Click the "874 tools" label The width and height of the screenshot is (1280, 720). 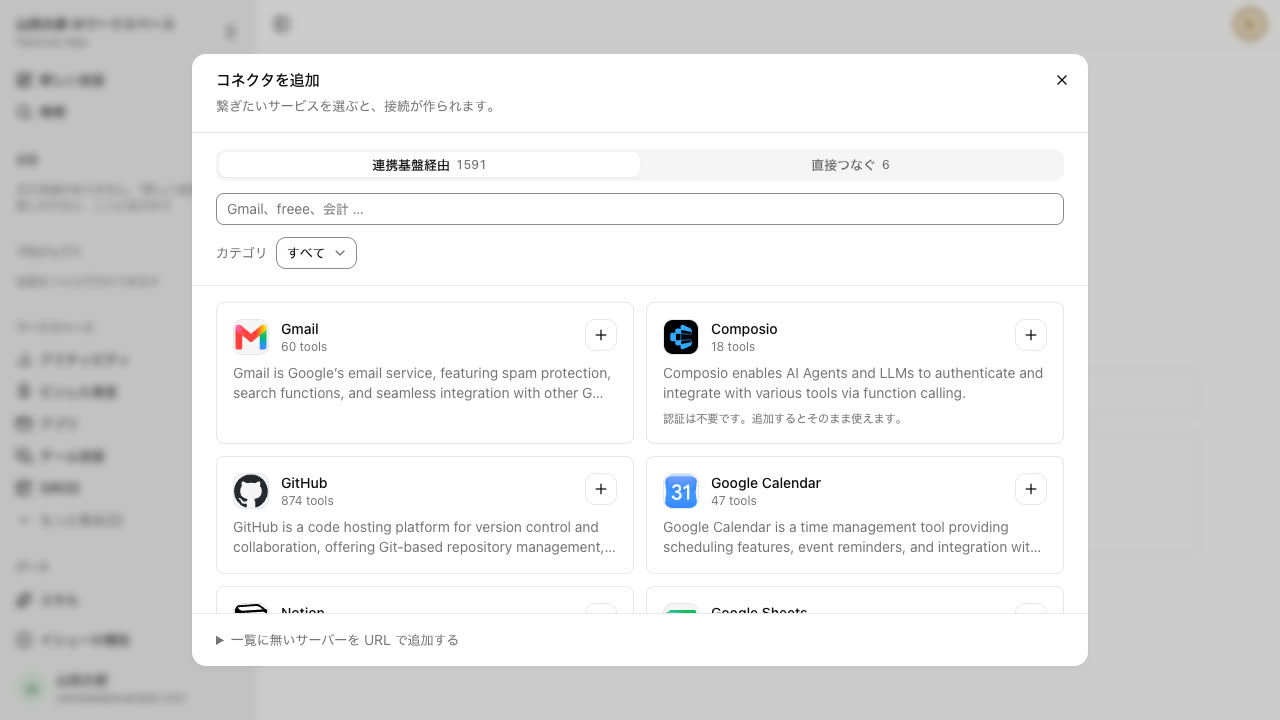307,501
